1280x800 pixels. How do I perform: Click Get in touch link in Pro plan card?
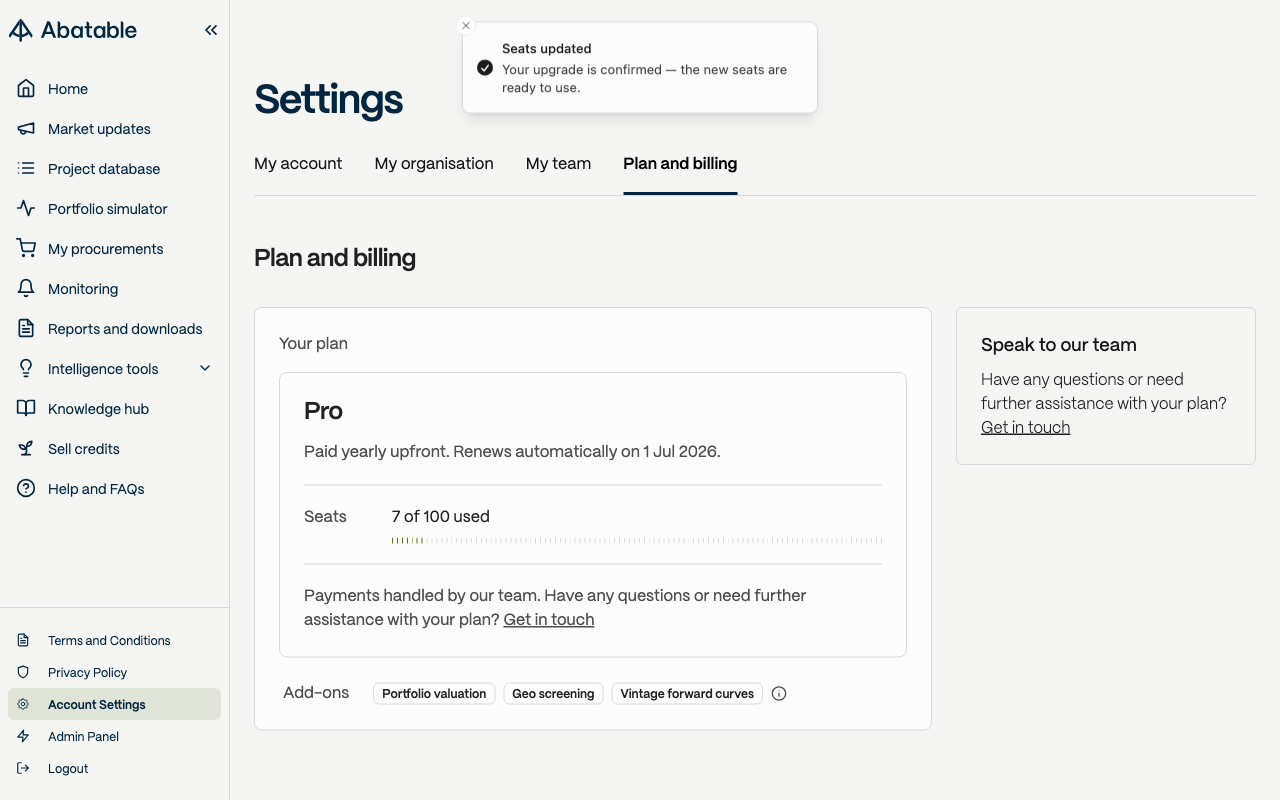[549, 619]
